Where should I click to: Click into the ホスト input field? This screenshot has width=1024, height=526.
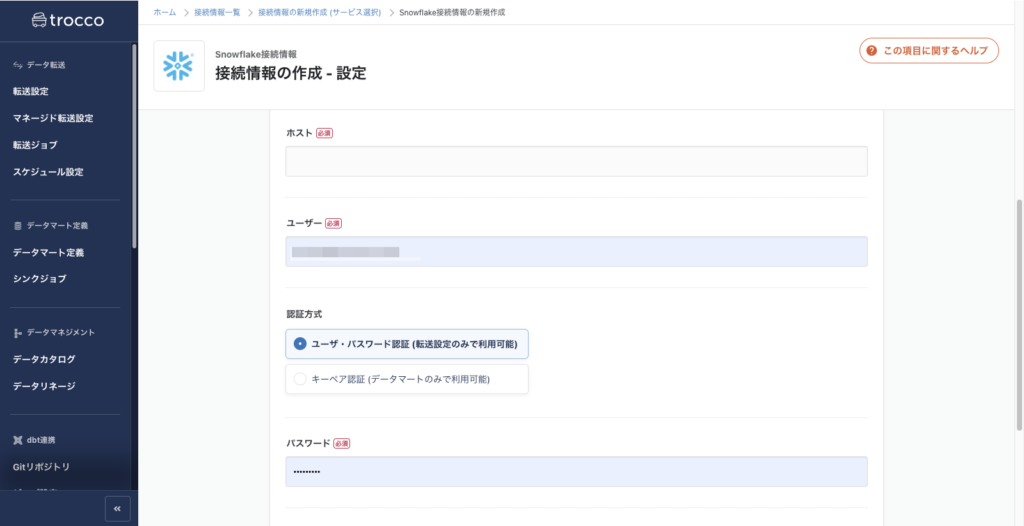tap(576, 162)
